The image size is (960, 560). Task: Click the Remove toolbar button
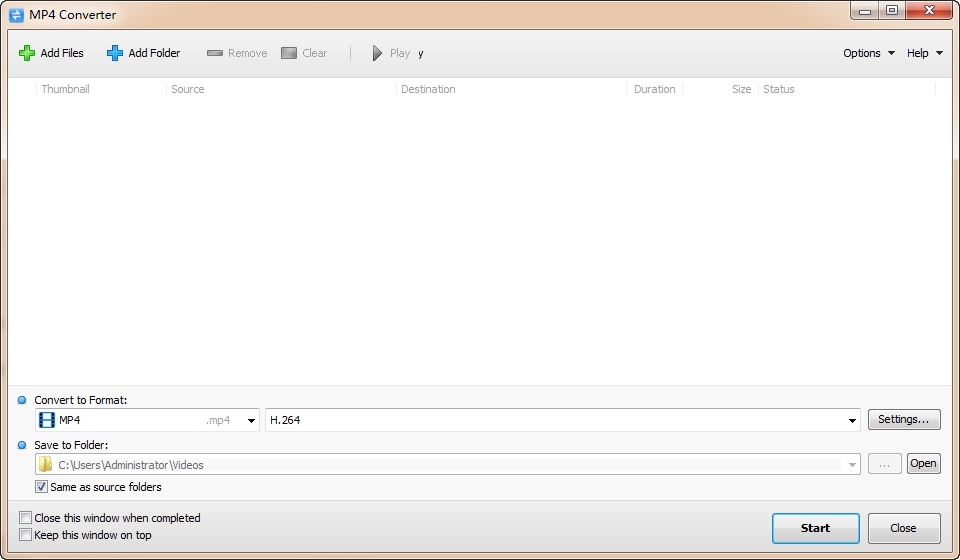point(237,53)
